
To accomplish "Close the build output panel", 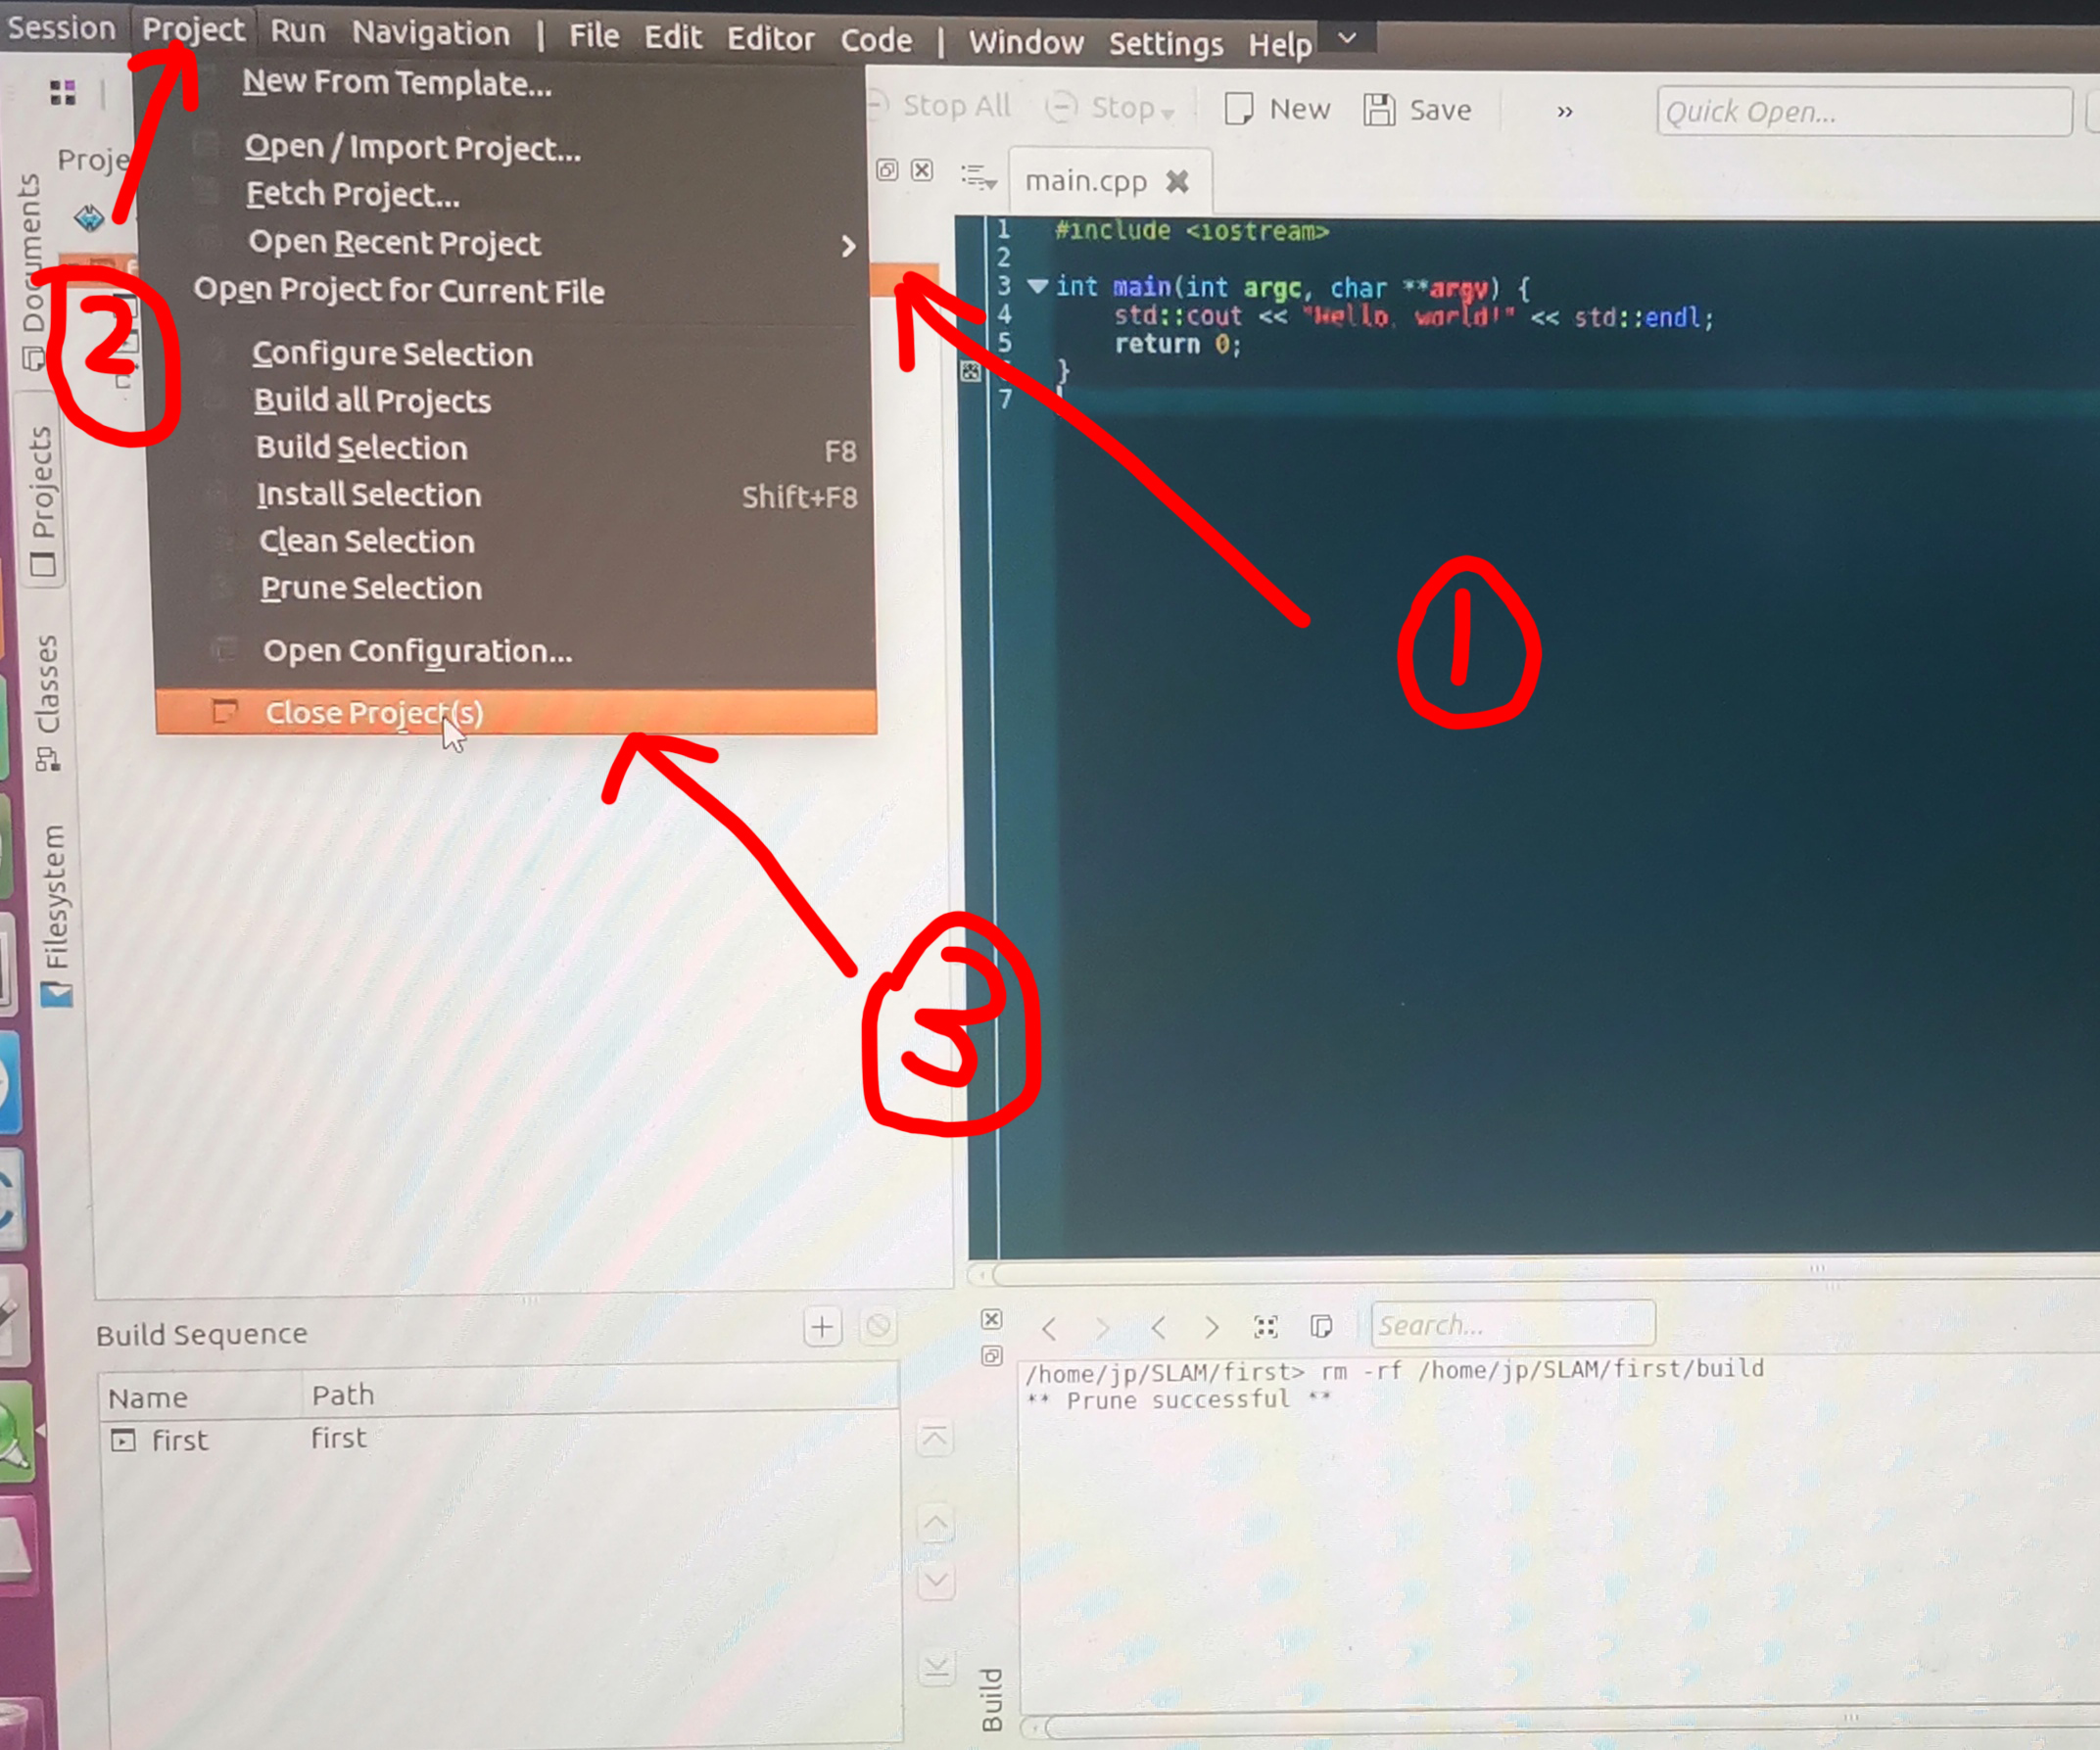I will [991, 1319].
